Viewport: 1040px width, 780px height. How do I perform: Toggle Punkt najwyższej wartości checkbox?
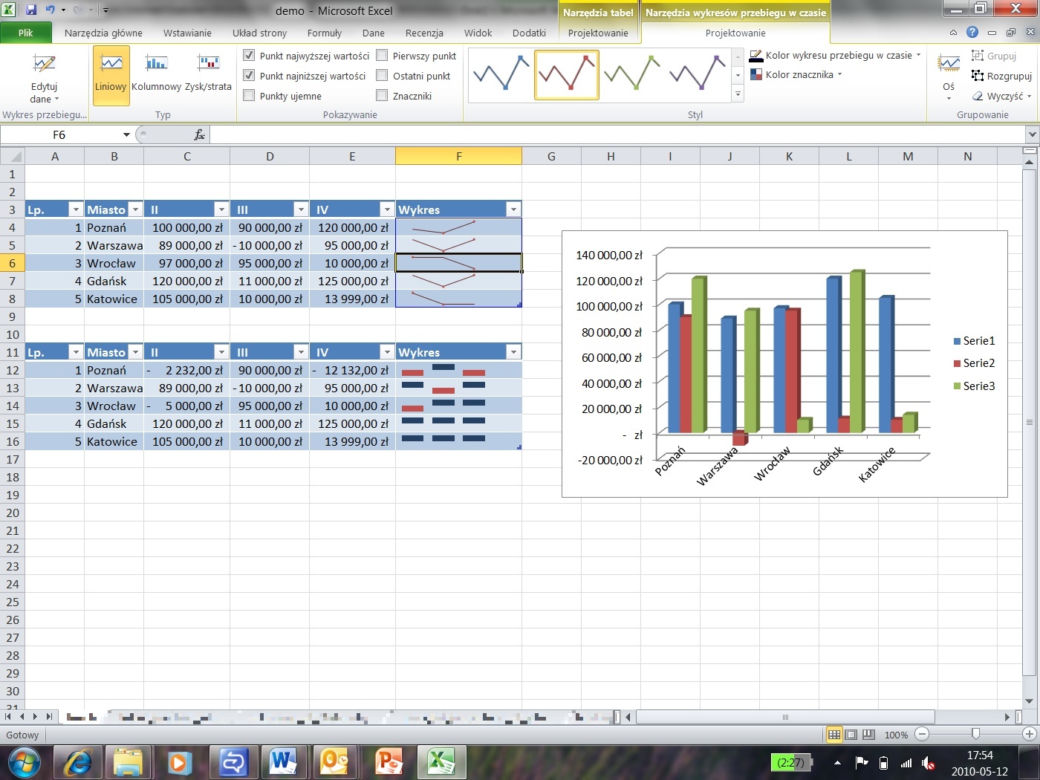(x=249, y=55)
